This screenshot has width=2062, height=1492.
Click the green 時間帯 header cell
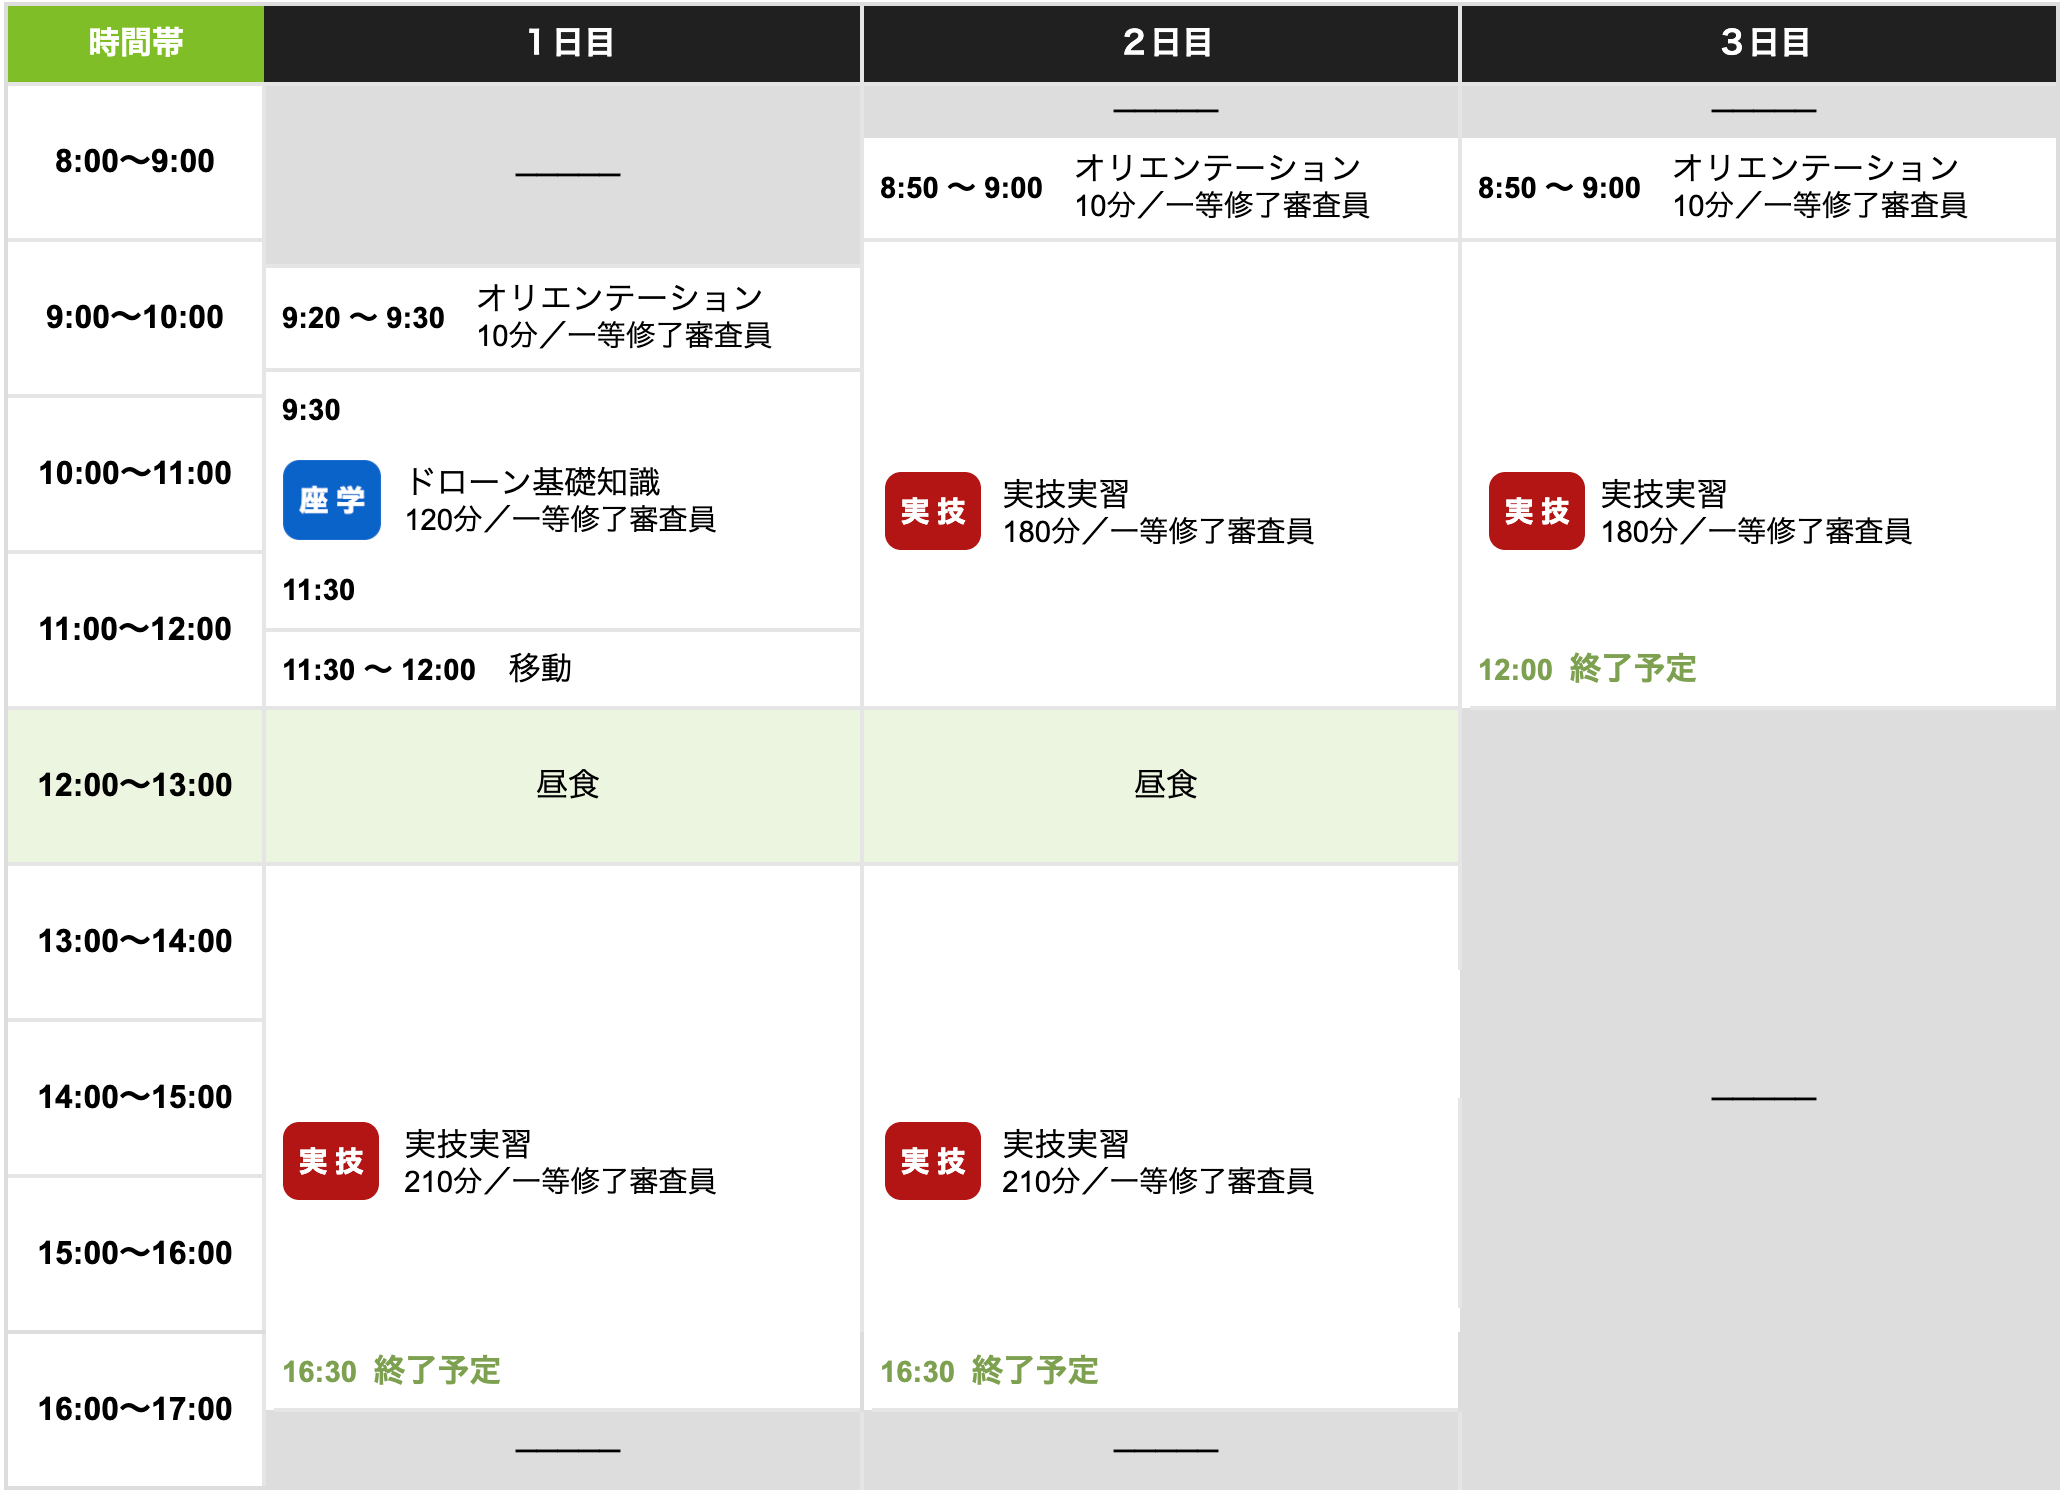[135, 43]
